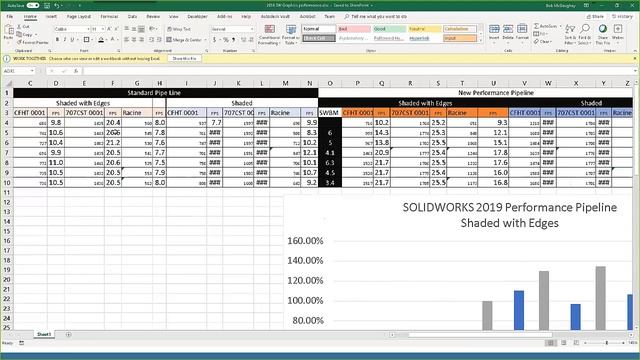
Task: Add a new sheet with plus icon
Action: [x=68, y=334]
